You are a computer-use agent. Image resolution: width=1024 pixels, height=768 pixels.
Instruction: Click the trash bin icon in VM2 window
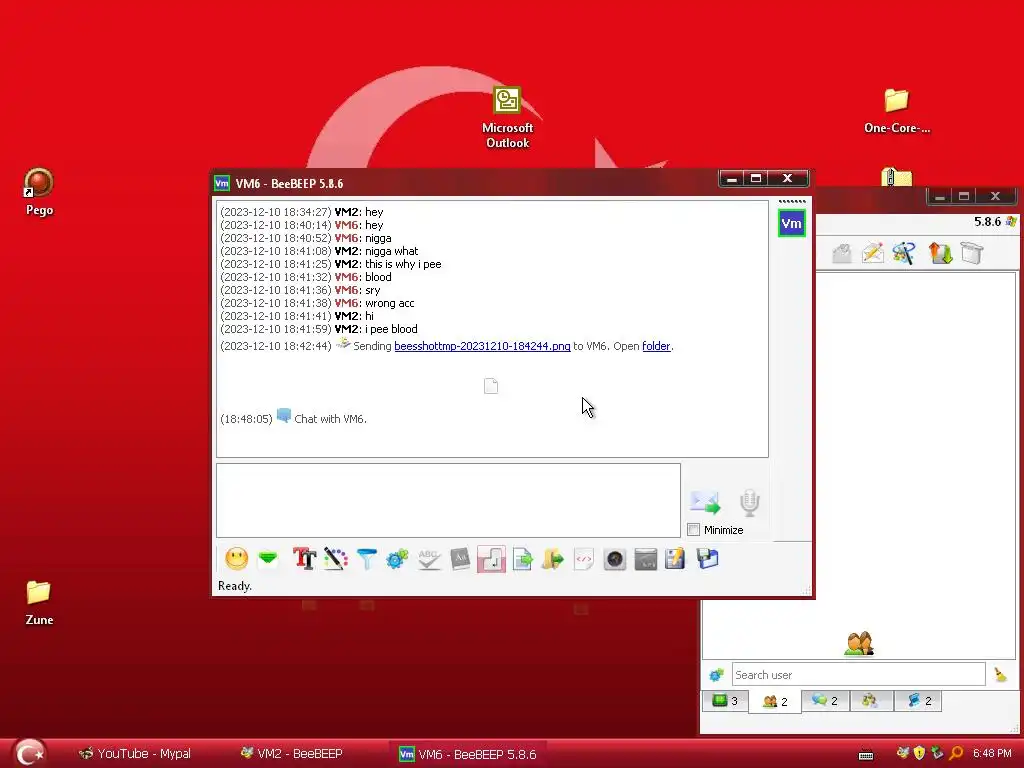pyautogui.click(x=972, y=253)
